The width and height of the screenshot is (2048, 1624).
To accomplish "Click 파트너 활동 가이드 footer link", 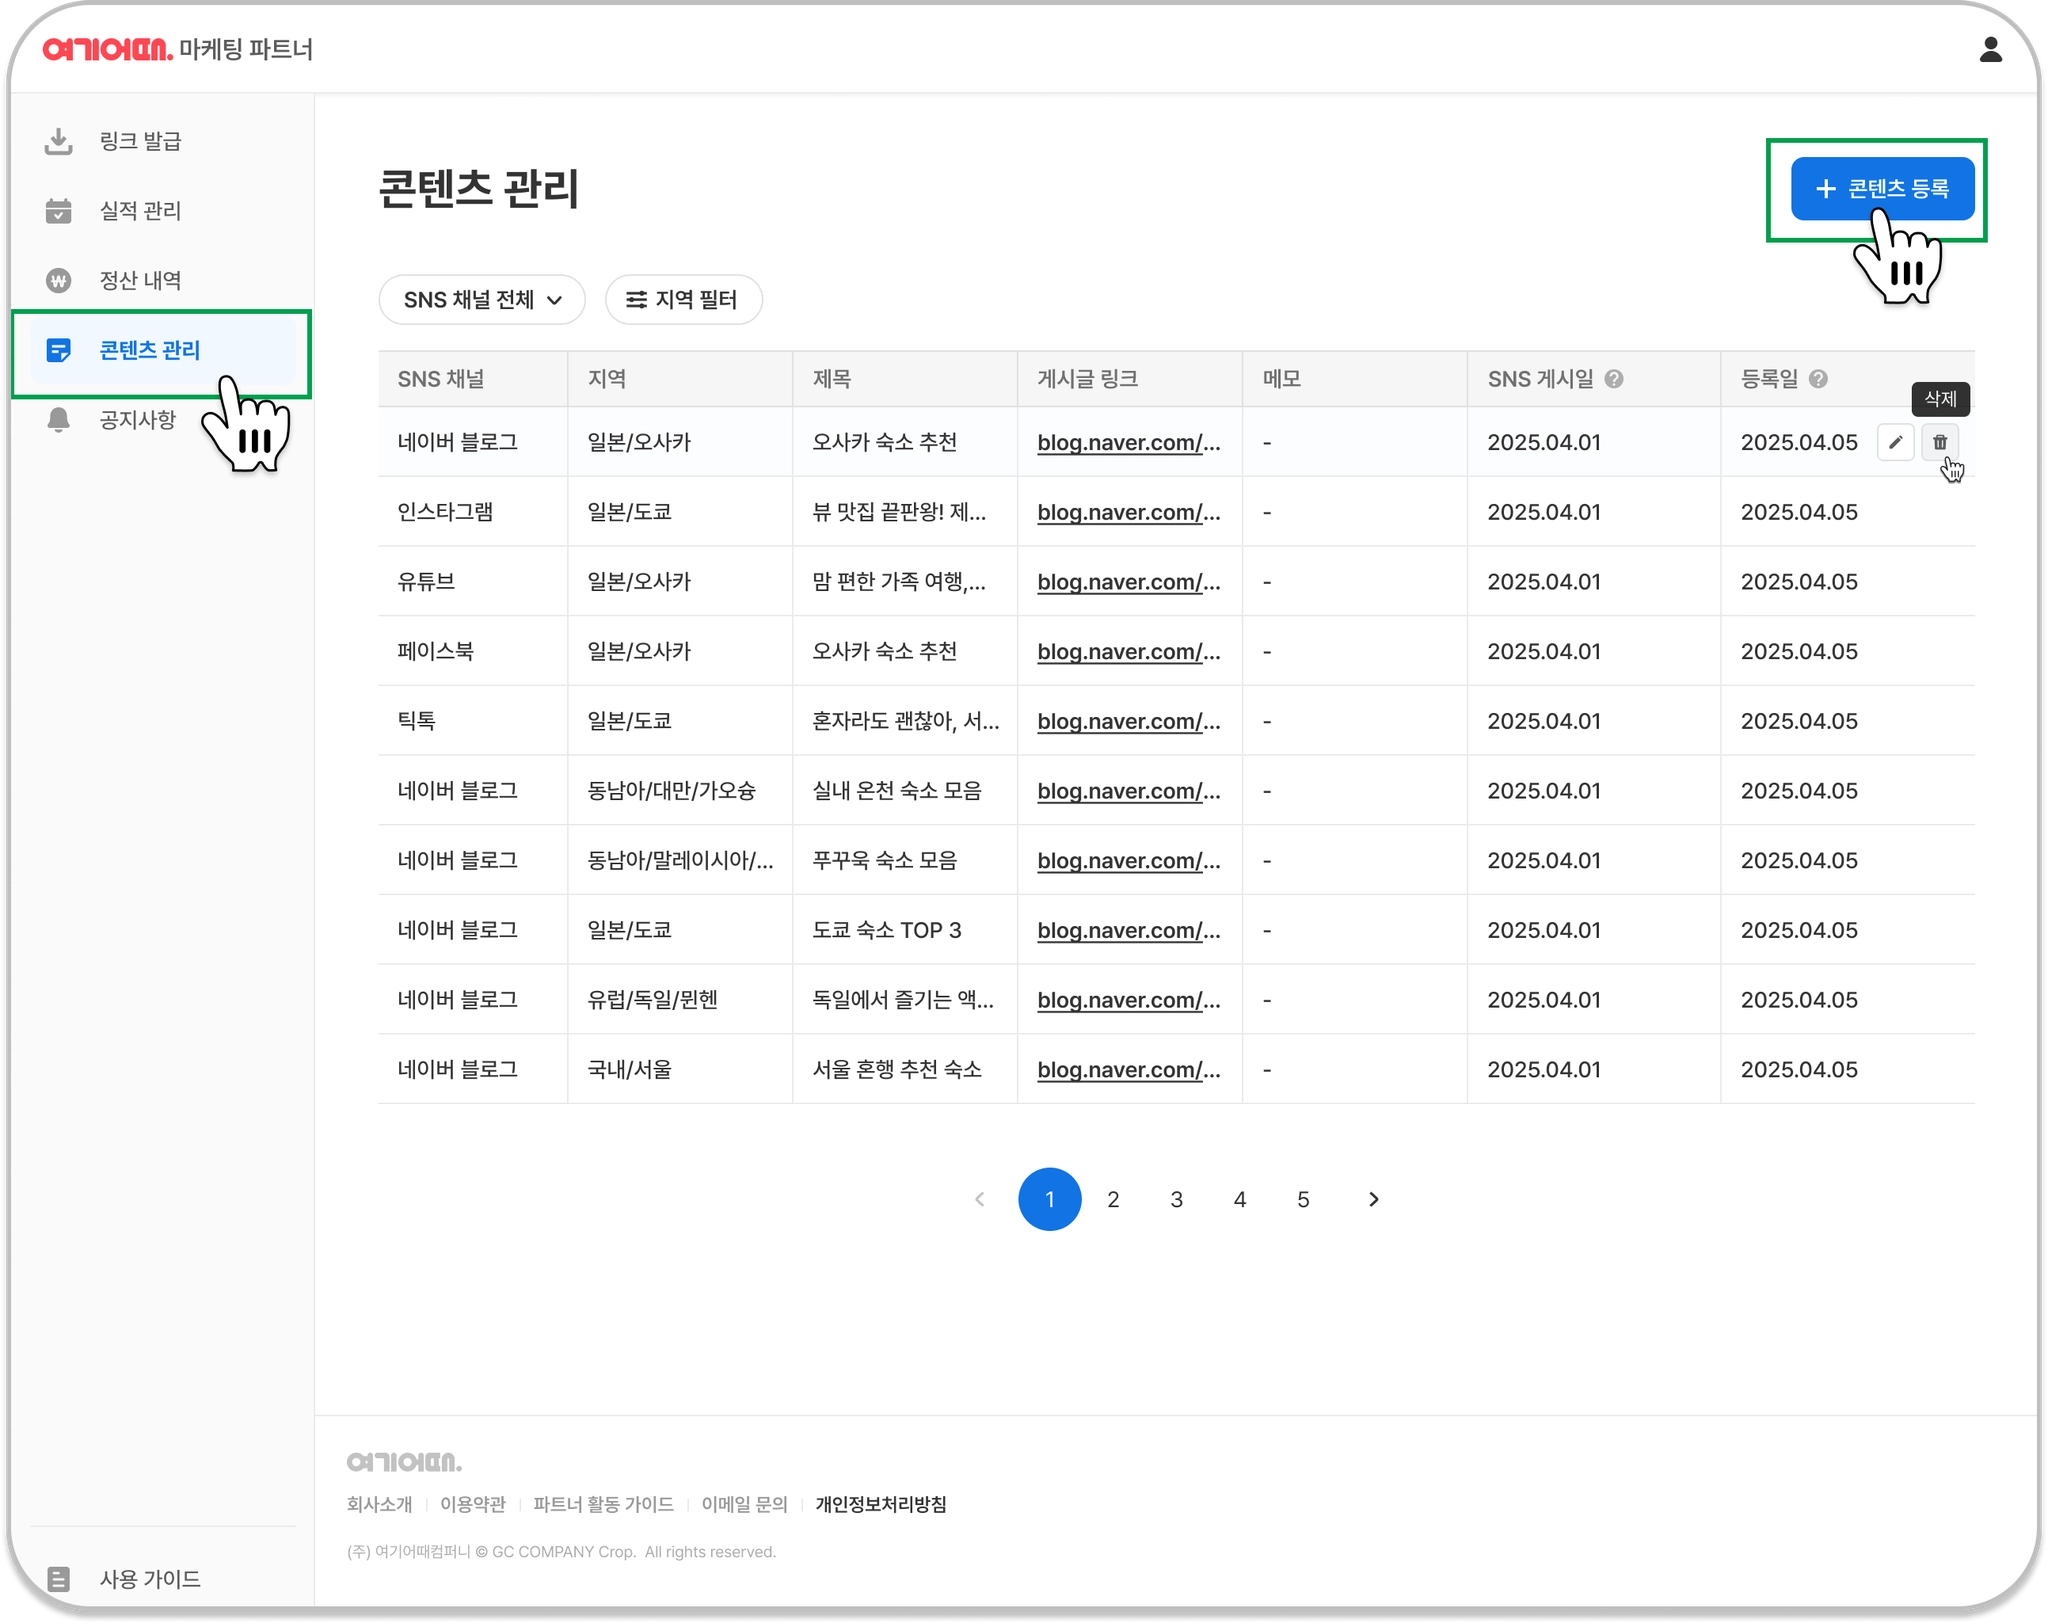I will (603, 1504).
